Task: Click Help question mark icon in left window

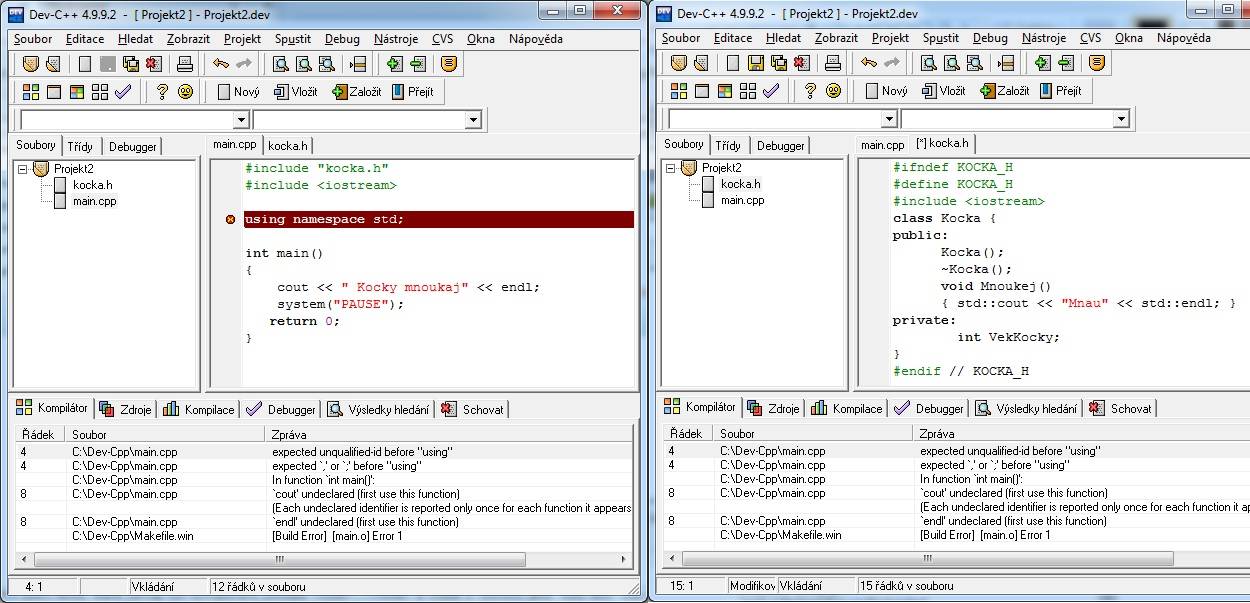Action: click(x=161, y=92)
